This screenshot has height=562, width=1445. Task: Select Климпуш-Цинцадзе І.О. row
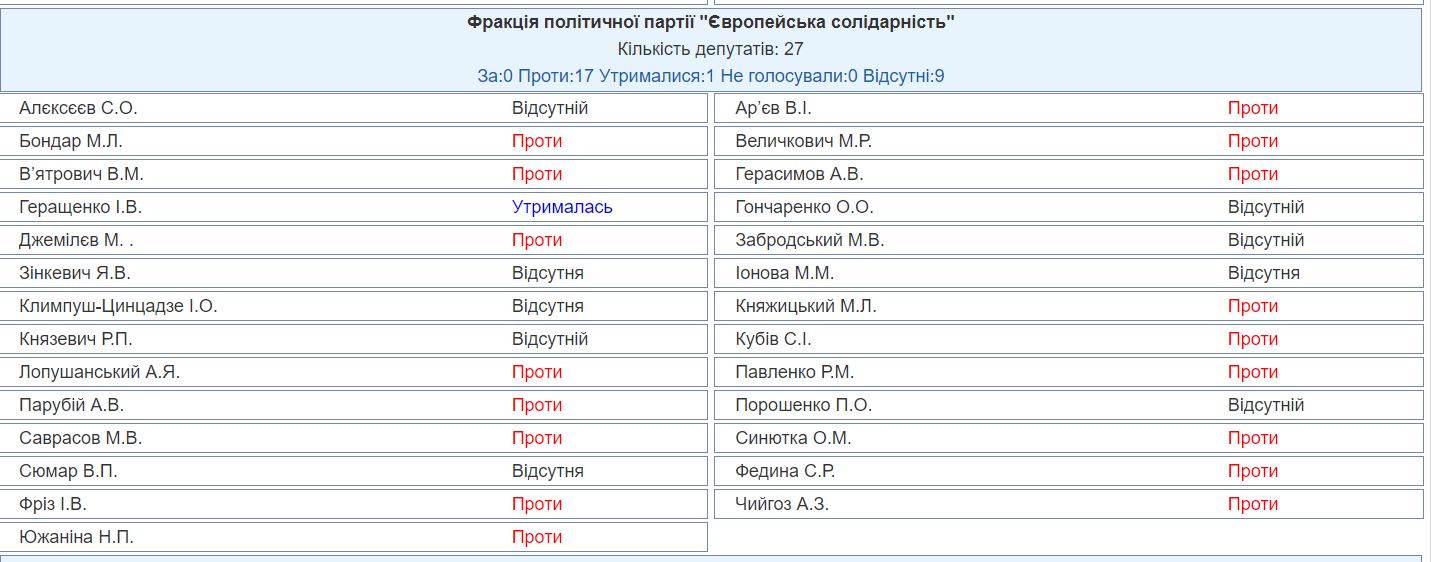pos(354,306)
